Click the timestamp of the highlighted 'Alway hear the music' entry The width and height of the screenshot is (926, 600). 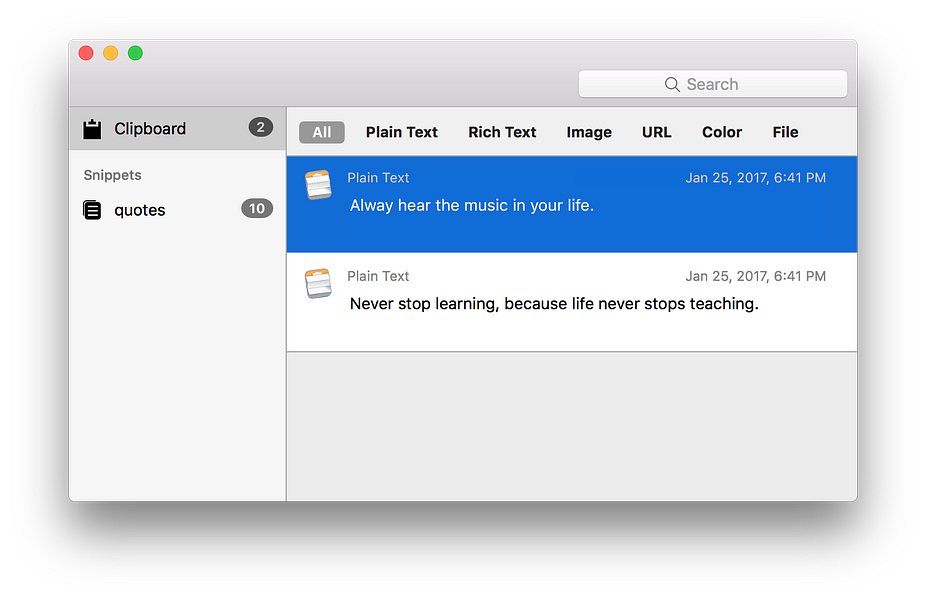(x=755, y=178)
